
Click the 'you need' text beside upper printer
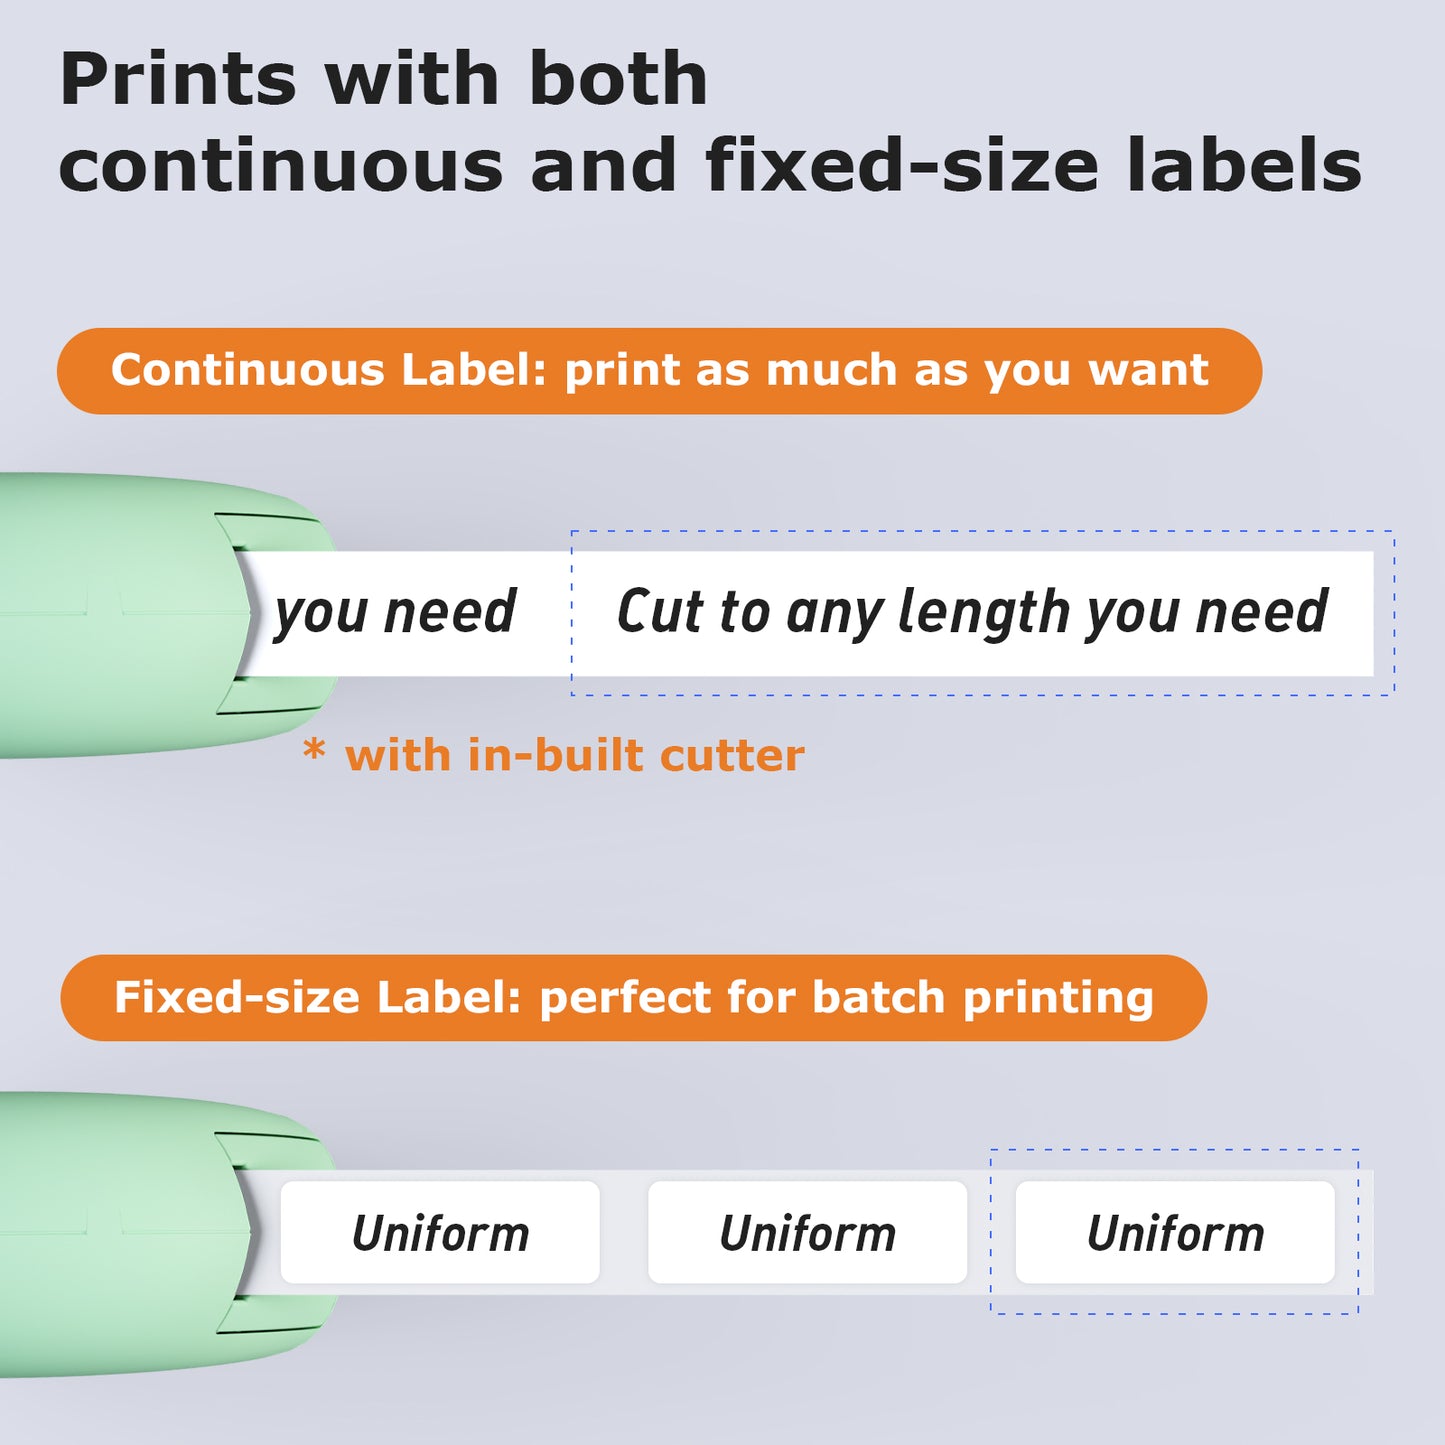point(395,612)
